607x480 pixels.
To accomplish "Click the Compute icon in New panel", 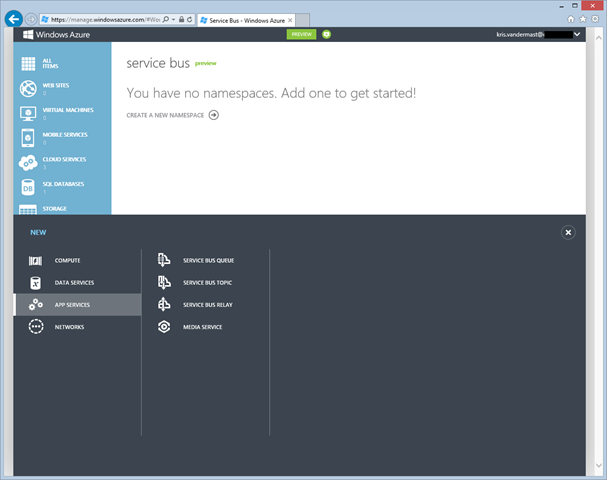I will 35,261.
